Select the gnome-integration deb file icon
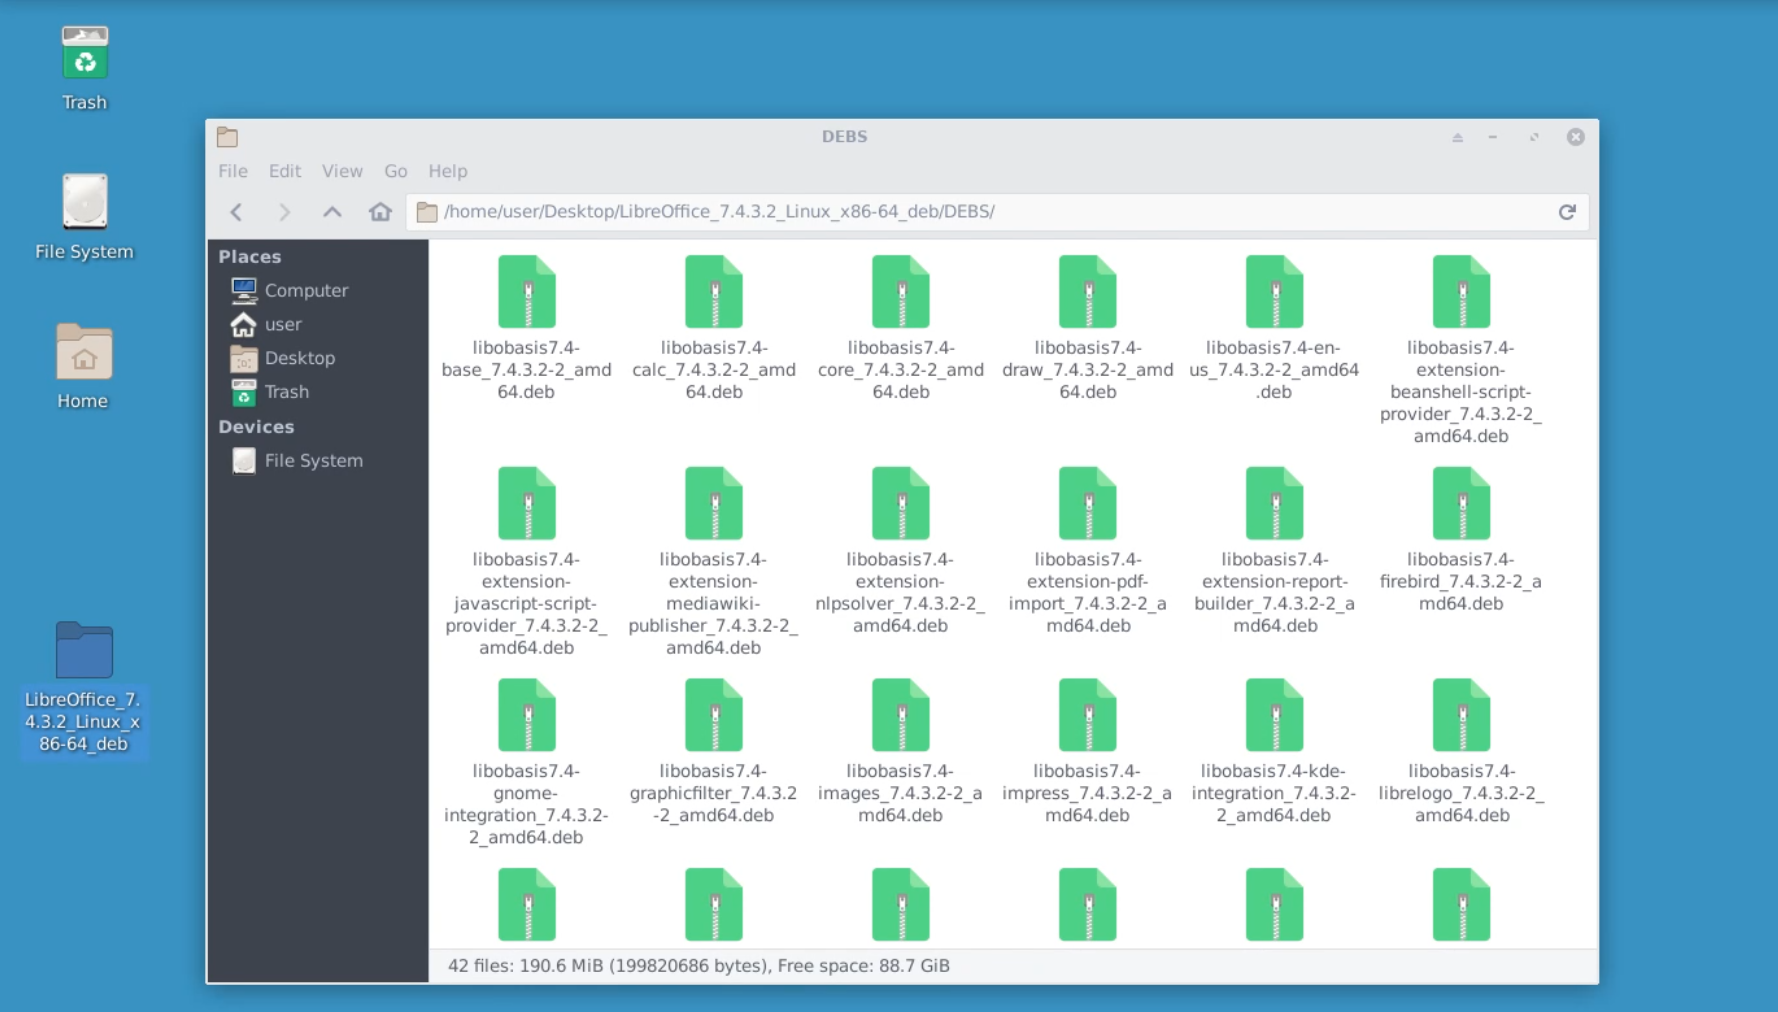The width and height of the screenshot is (1778, 1012). 527,716
